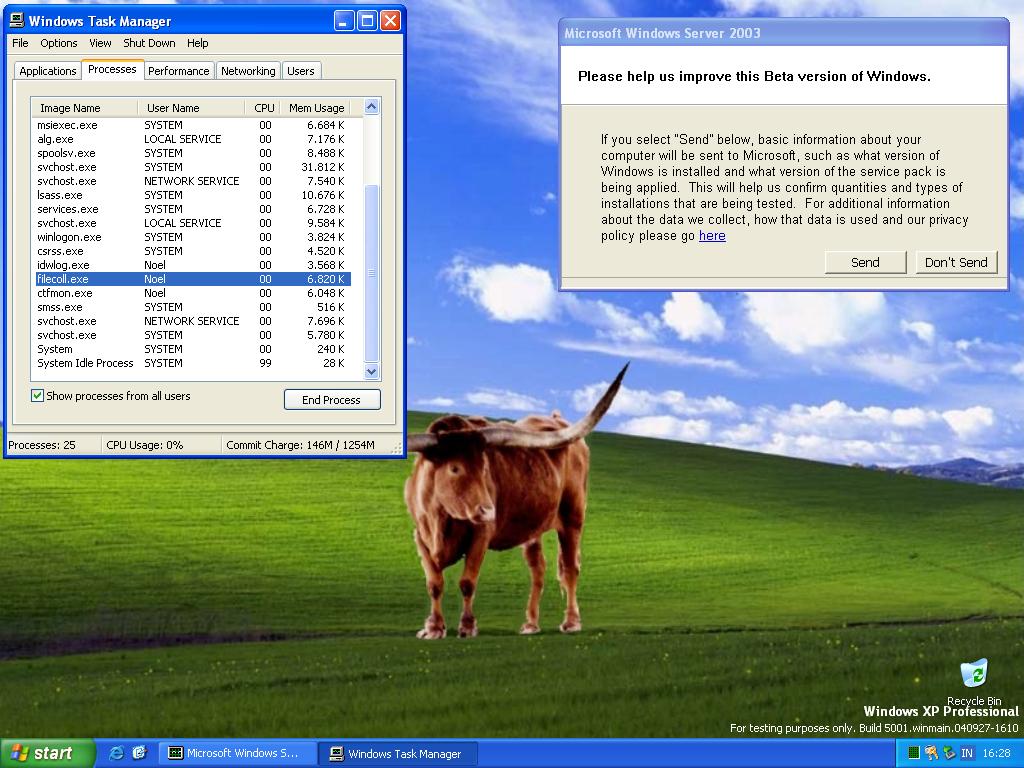Select the lsass.exe process
This screenshot has width=1024, height=768.
[x=193, y=195]
